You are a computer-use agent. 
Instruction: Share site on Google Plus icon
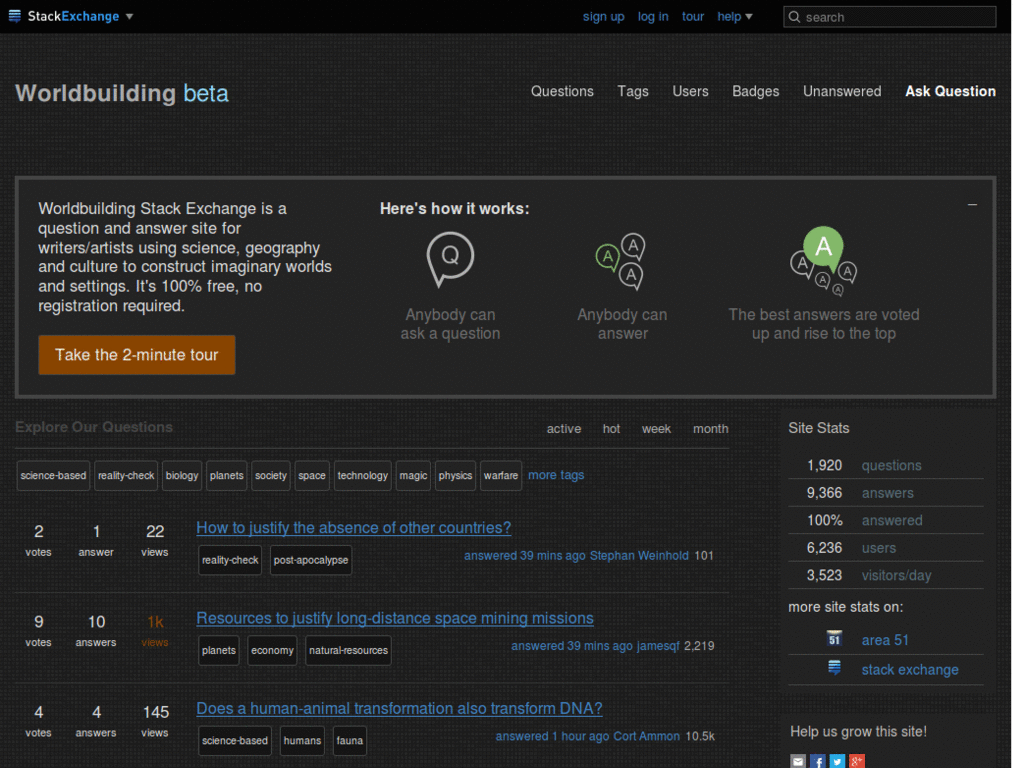point(857,761)
